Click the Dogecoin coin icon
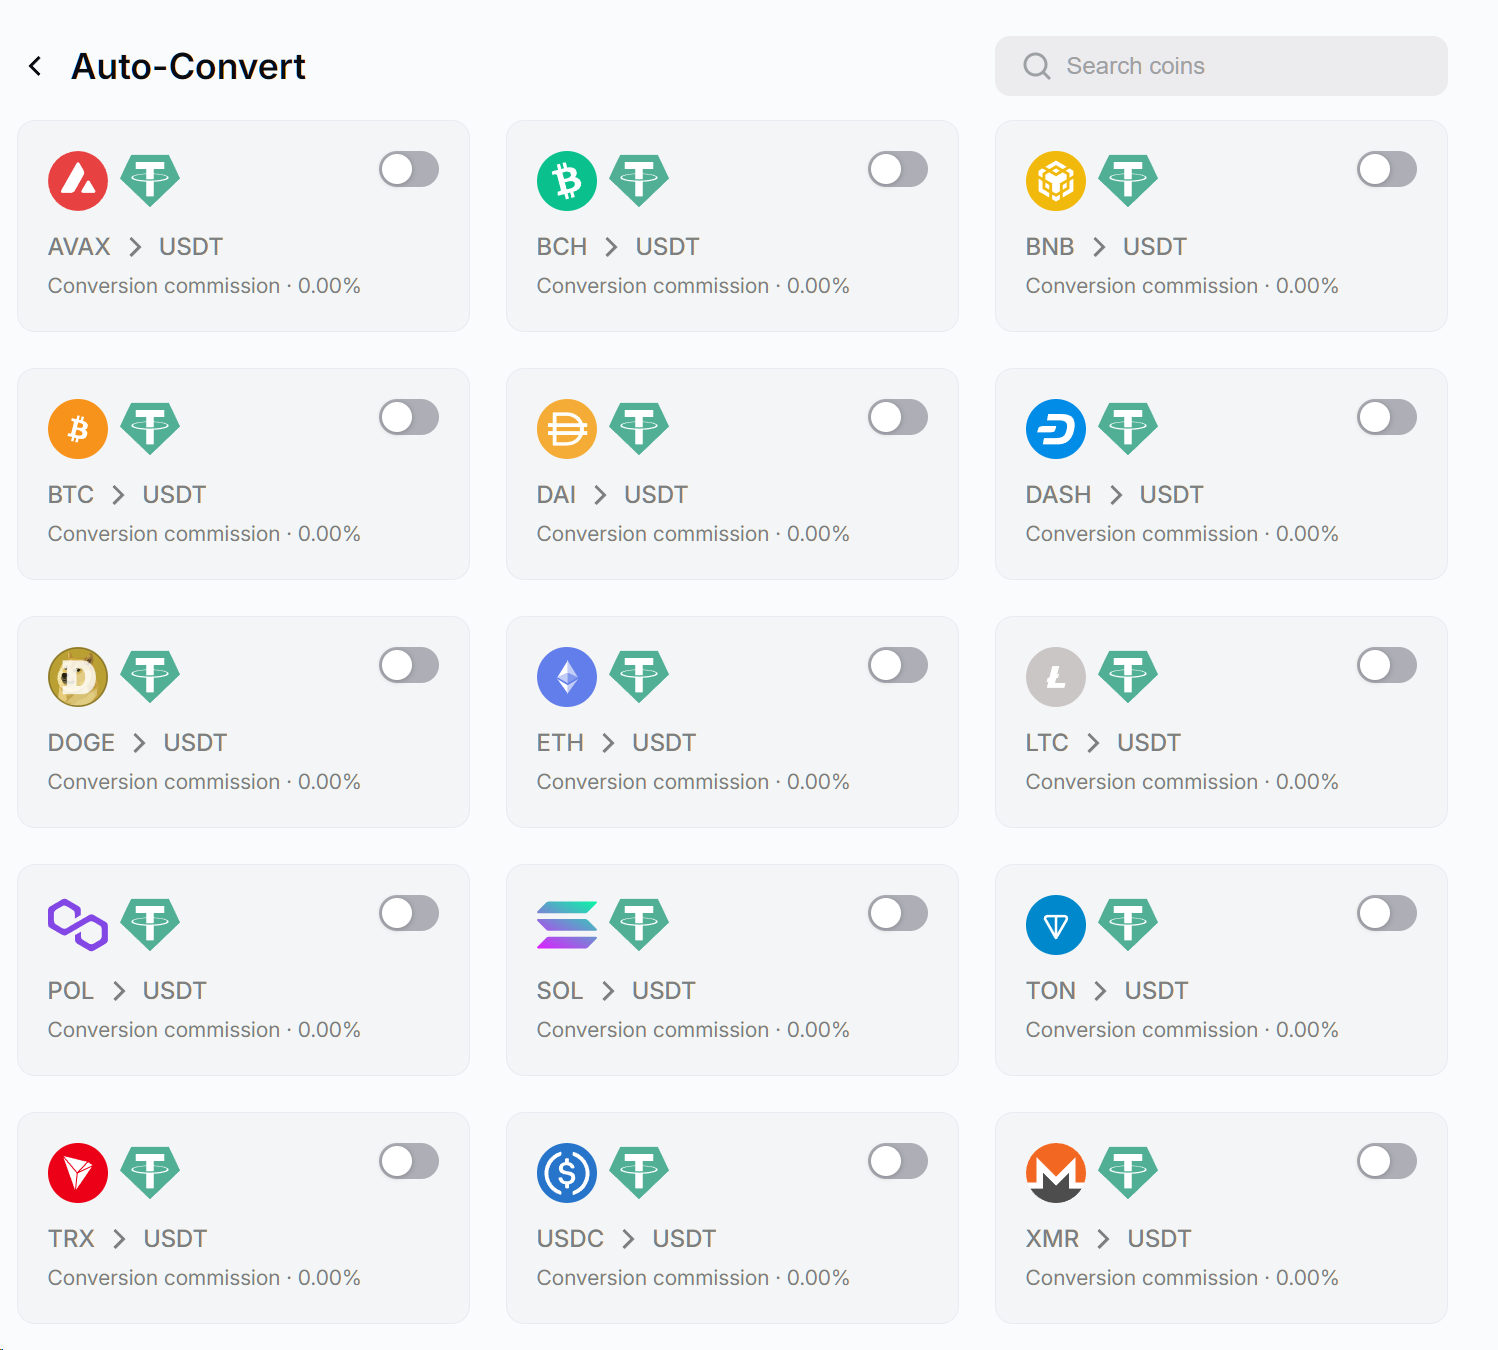 pyautogui.click(x=78, y=677)
